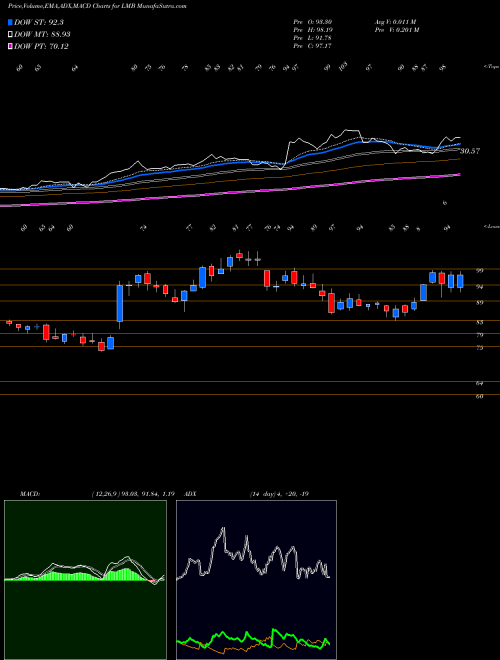
Task: Click the 64 price level axis label
Action: pyautogui.click(x=479, y=384)
